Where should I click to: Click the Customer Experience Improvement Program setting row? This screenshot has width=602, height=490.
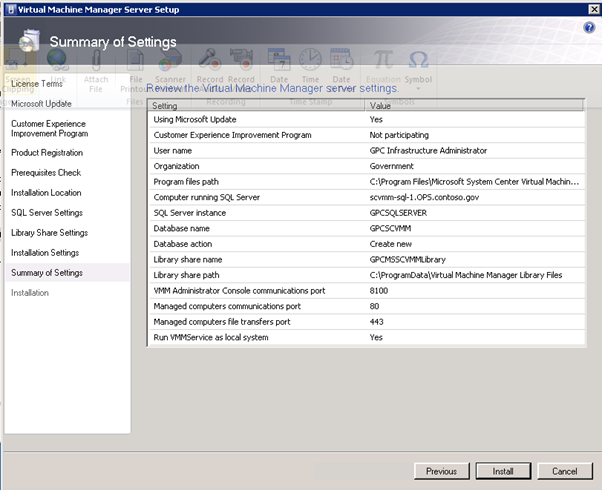pos(367,135)
